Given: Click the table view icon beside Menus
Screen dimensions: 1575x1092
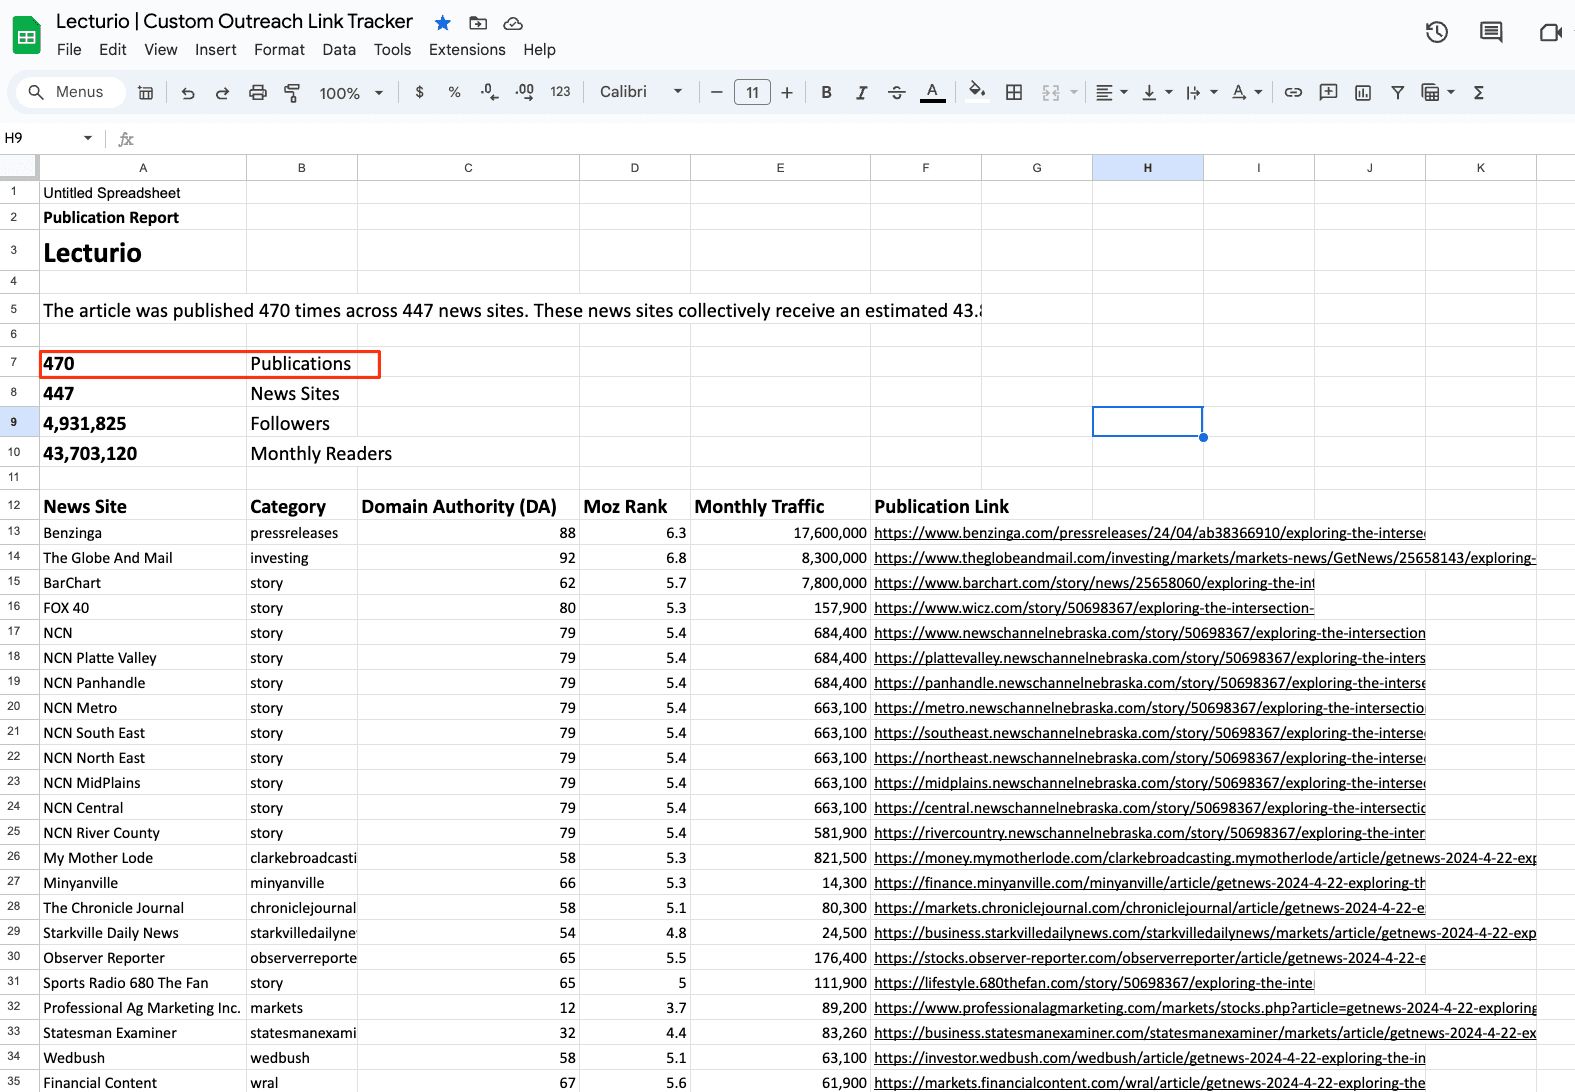Looking at the screenshot, I should [146, 92].
